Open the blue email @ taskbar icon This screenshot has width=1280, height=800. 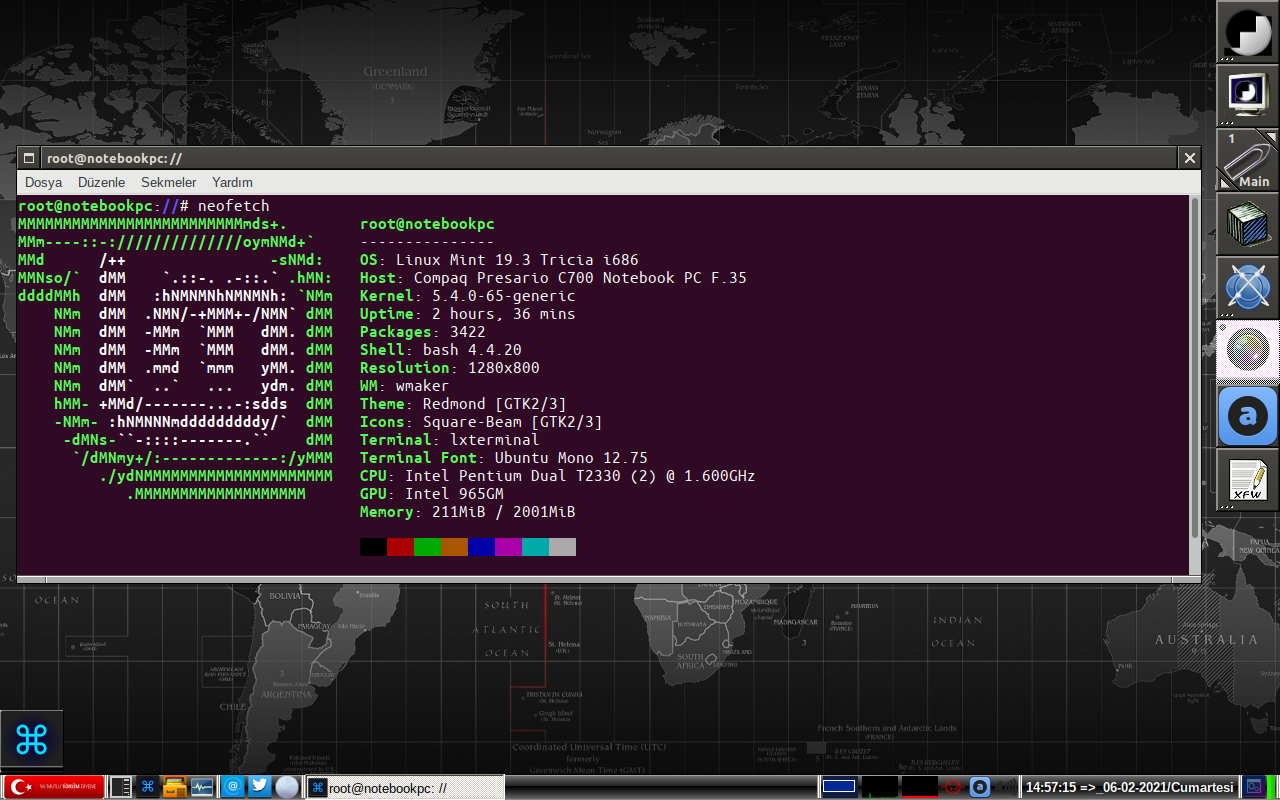pos(232,786)
